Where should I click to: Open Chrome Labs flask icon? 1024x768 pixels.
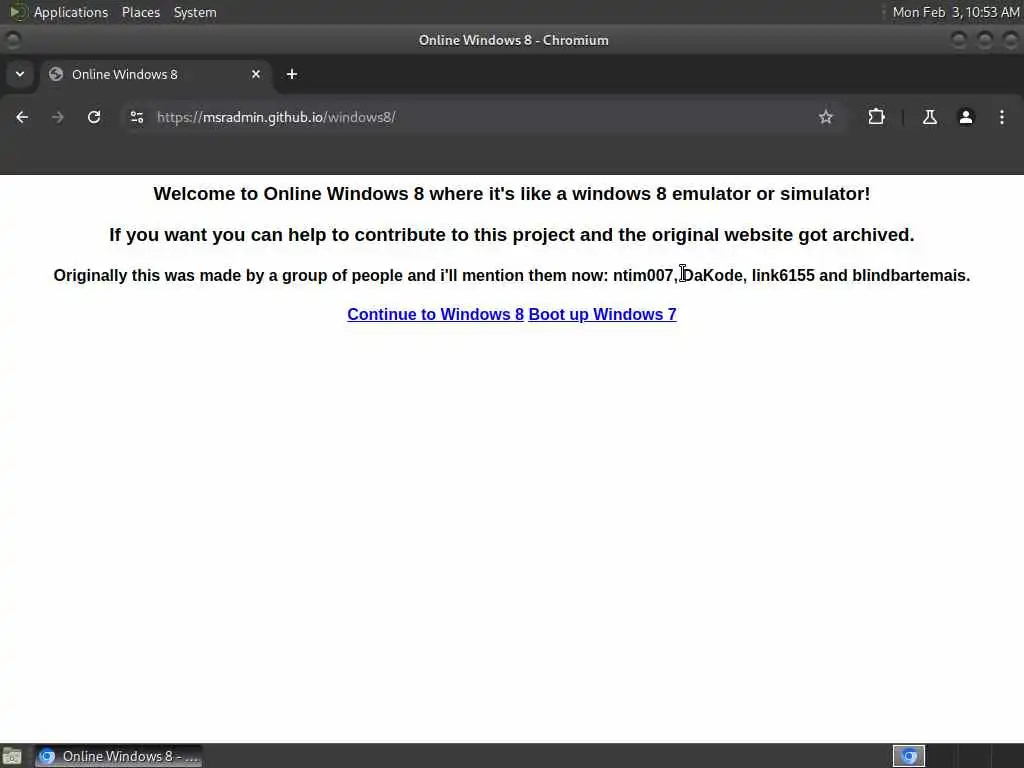929,117
